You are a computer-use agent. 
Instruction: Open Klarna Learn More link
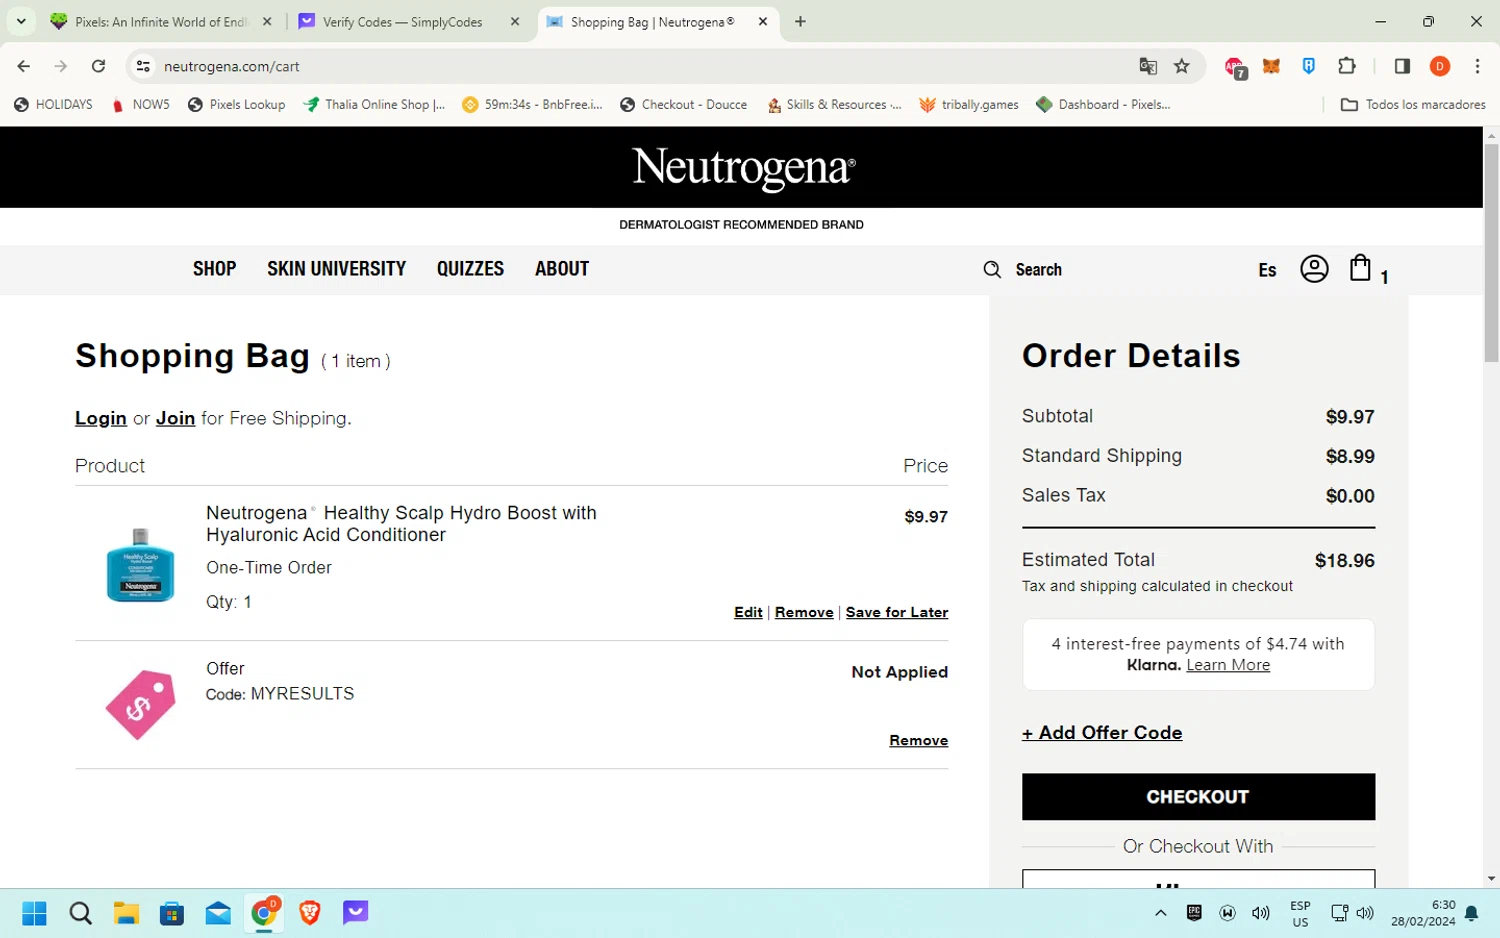1228,665
